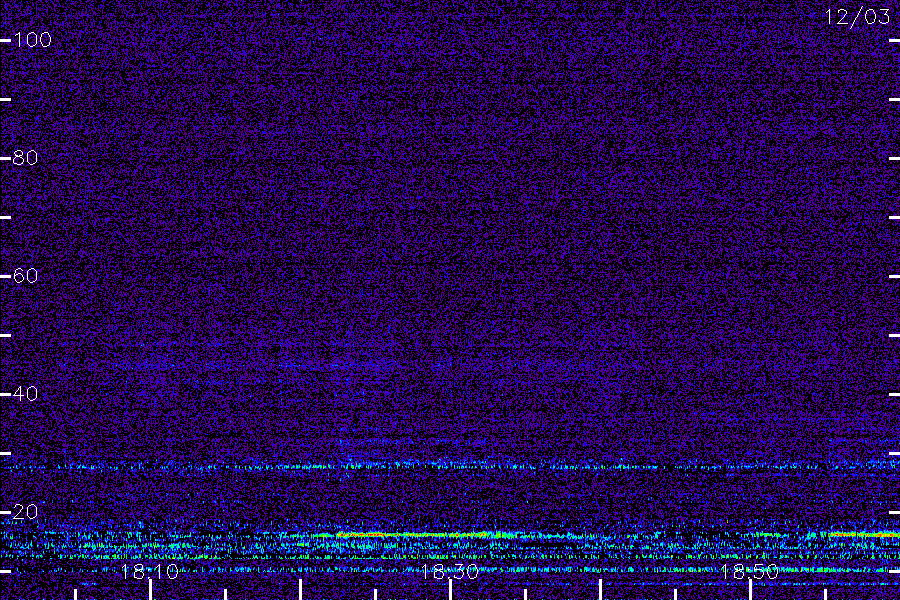Viewport: 900px width, 600px height.
Task: Click the 80 frequency axis label
Action: tap(25, 158)
